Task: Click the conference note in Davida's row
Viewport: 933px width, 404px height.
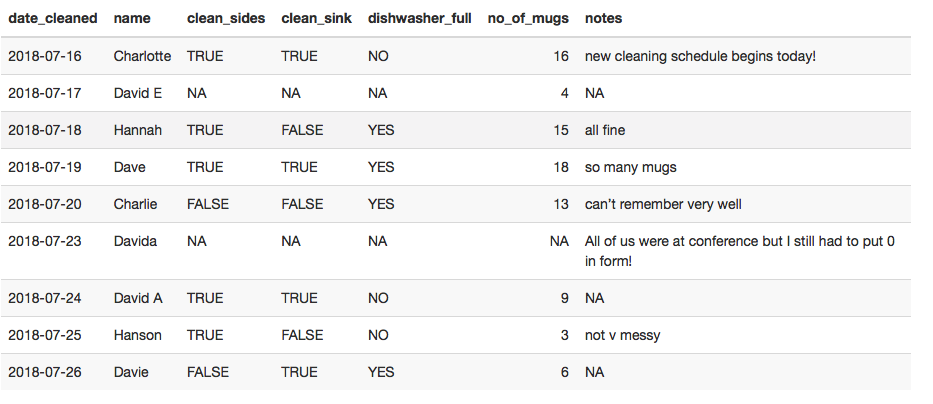Action: point(740,251)
